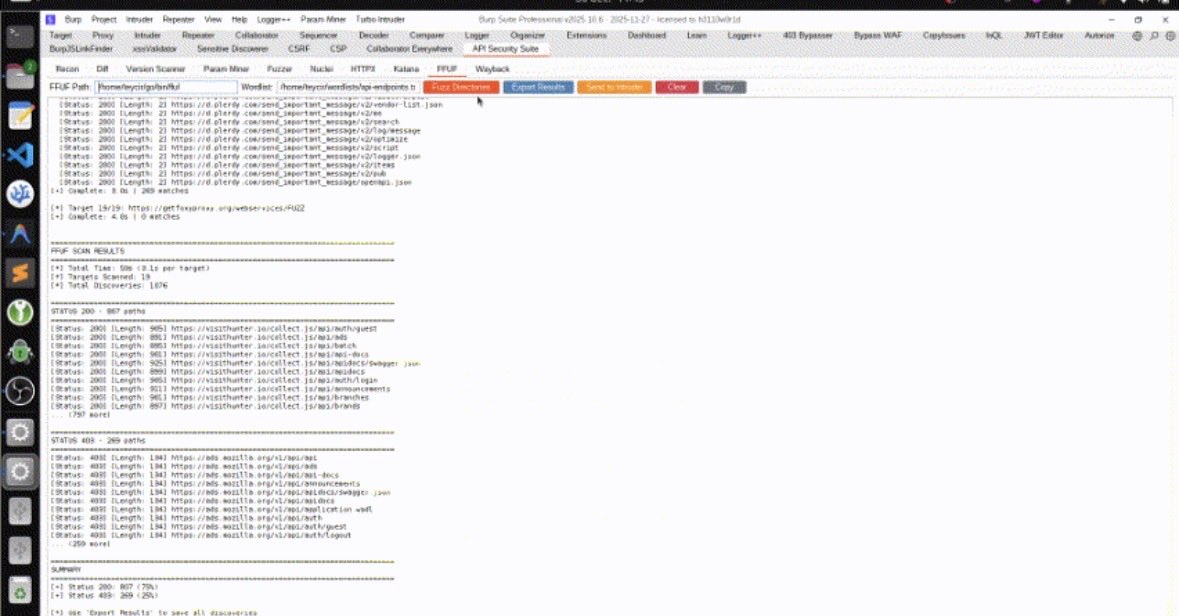Open the Terminal icon in the dock
1179x616 pixels.
coord(20,36)
